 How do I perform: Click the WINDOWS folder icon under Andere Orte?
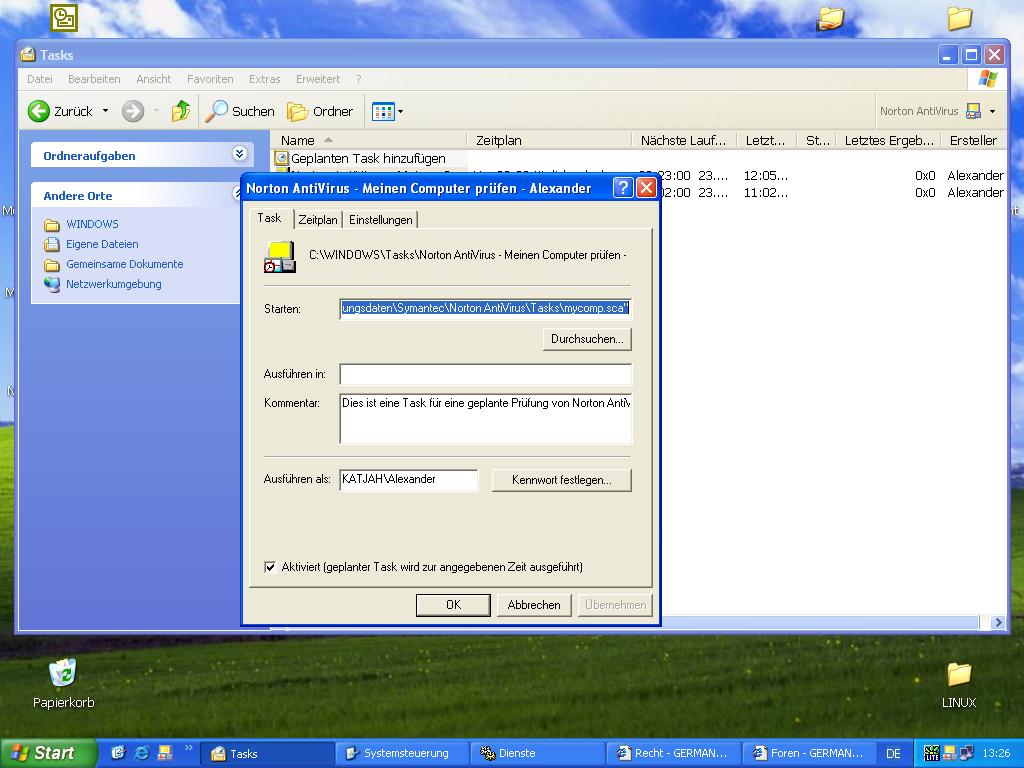coord(52,225)
